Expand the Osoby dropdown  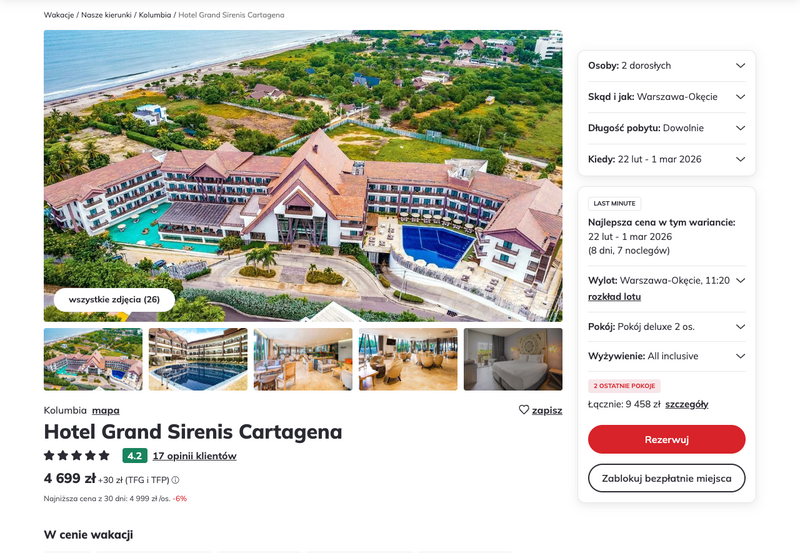tap(666, 66)
